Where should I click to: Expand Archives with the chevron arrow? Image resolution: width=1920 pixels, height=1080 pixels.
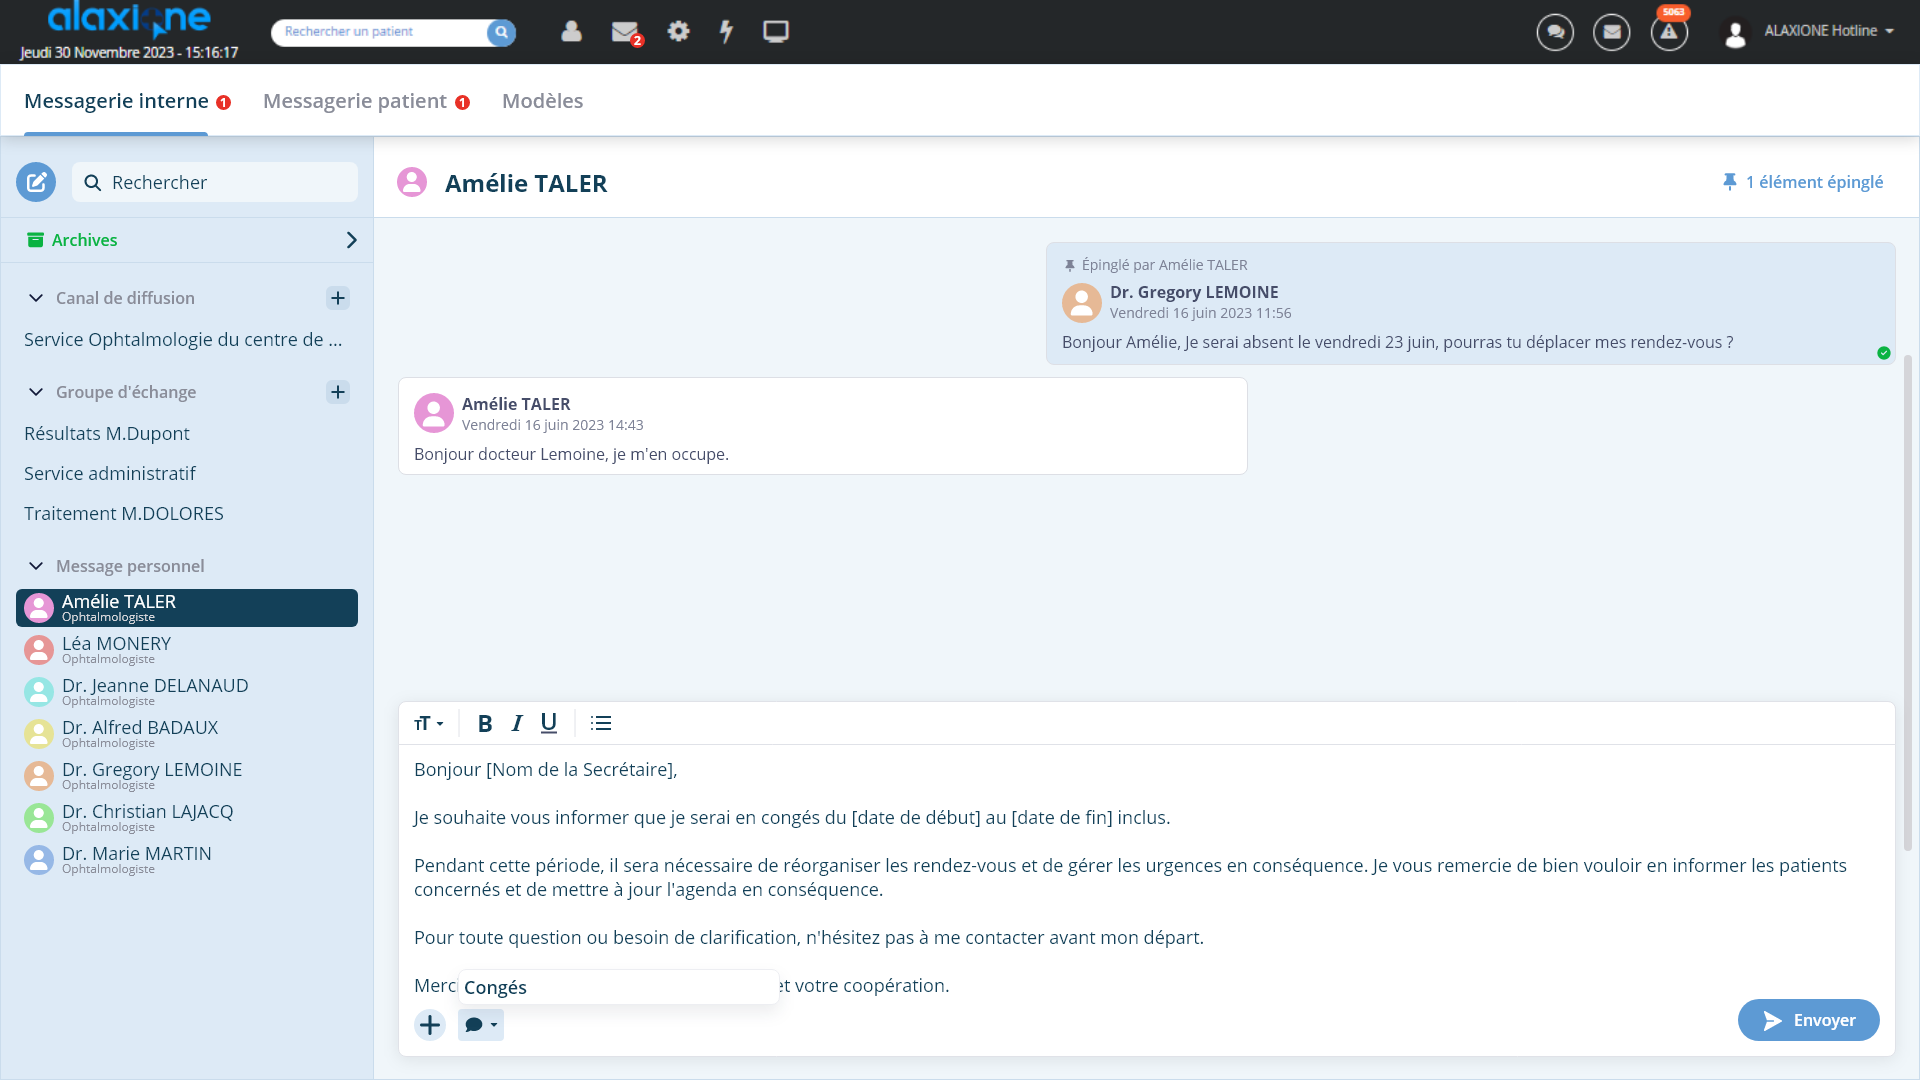(351, 240)
